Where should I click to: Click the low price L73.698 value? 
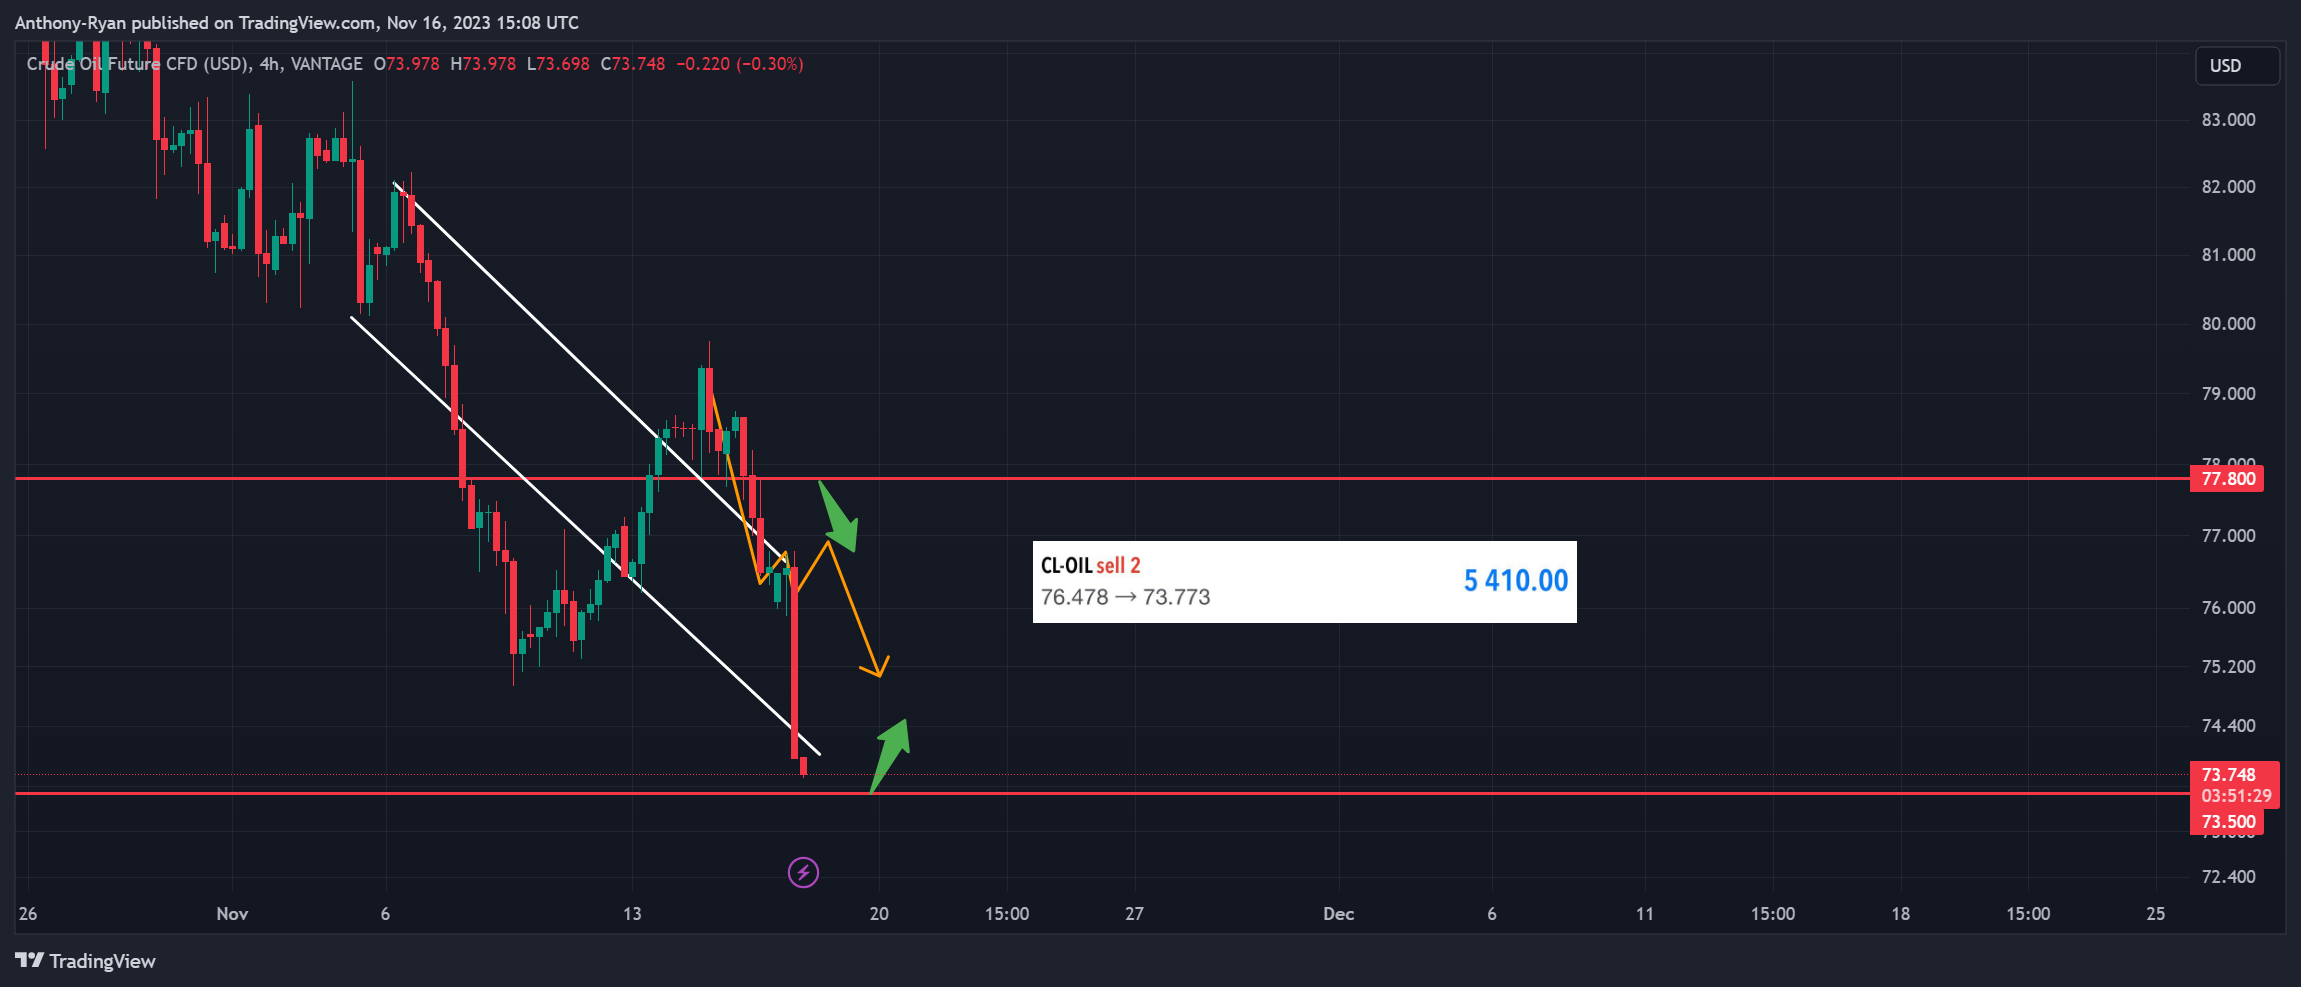558,64
